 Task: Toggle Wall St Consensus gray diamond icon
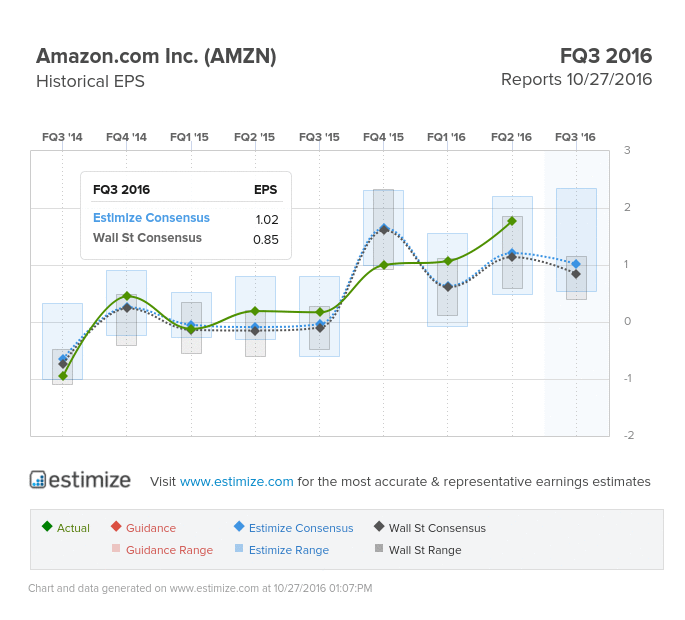pyautogui.click(x=379, y=526)
